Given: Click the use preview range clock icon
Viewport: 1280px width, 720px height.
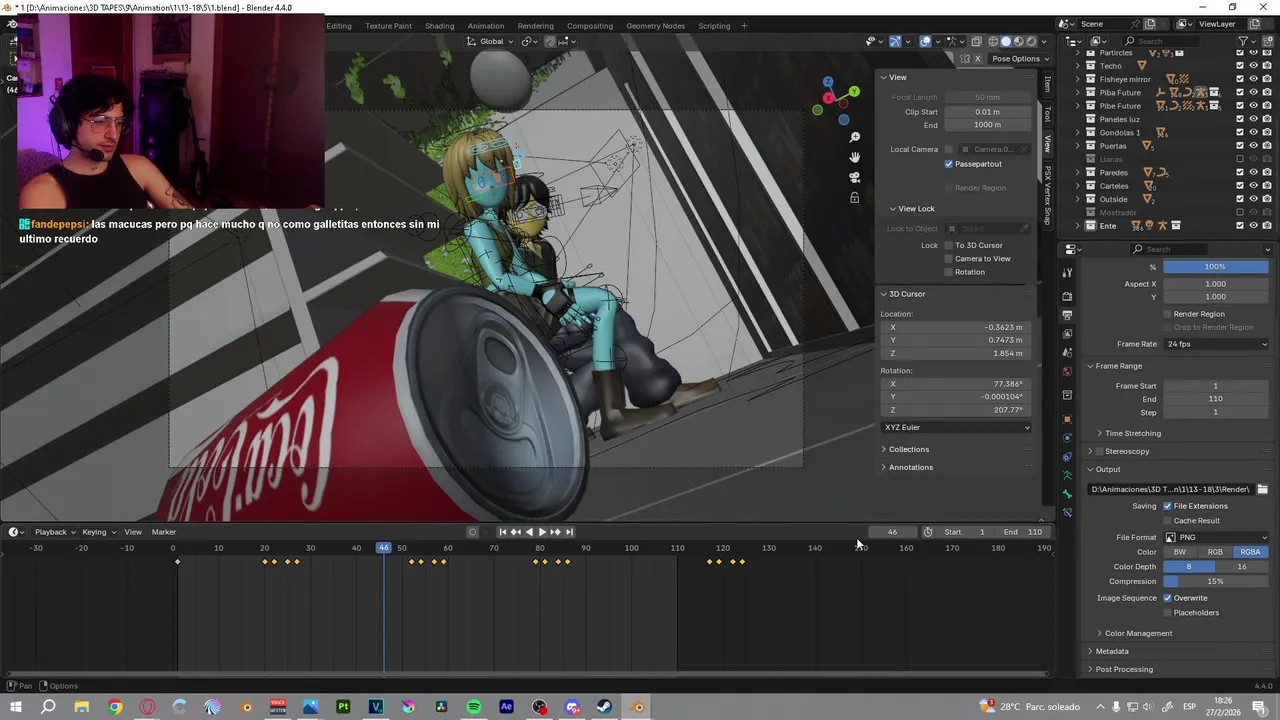Looking at the screenshot, I should (x=928, y=532).
